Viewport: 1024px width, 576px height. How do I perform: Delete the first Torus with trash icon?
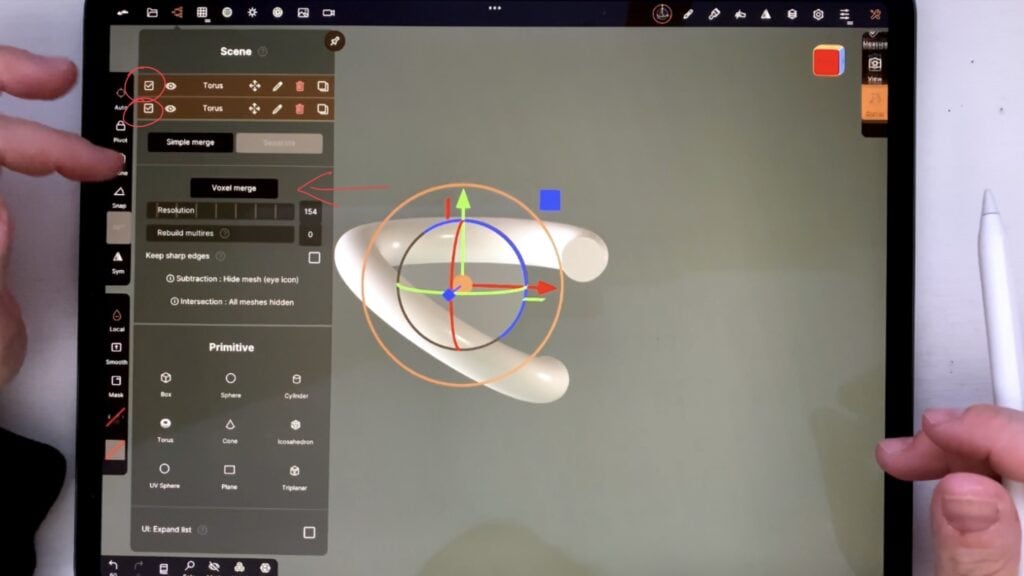tap(300, 86)
